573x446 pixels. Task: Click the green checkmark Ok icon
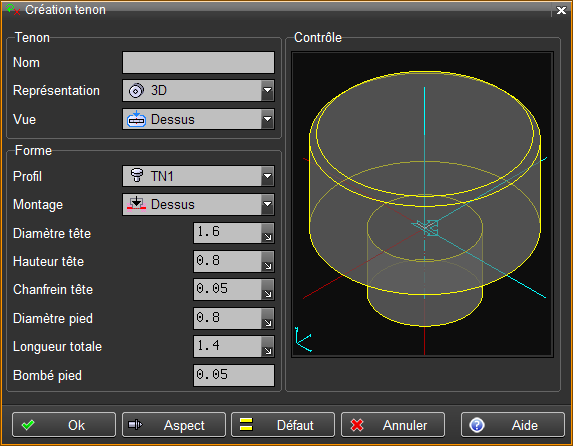coord(28,425)
